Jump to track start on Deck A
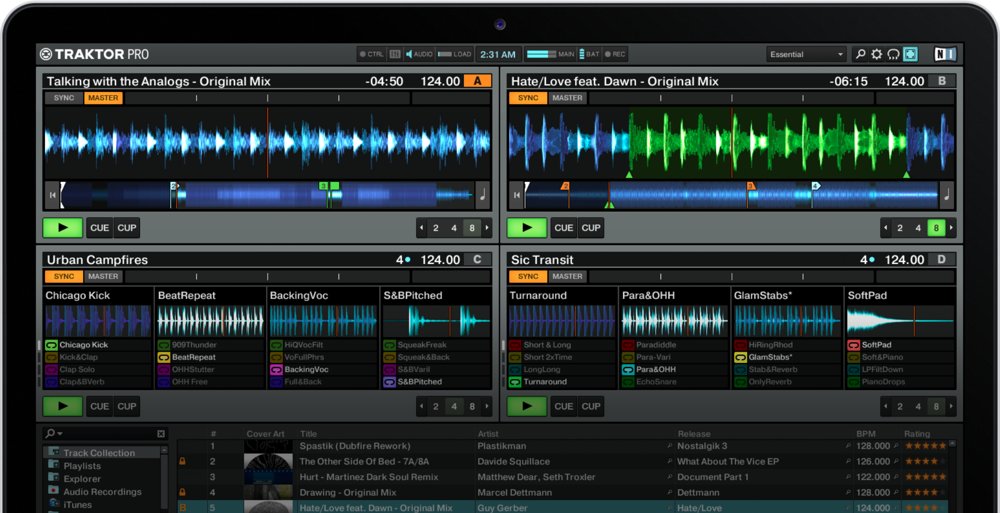 (52, 195)
